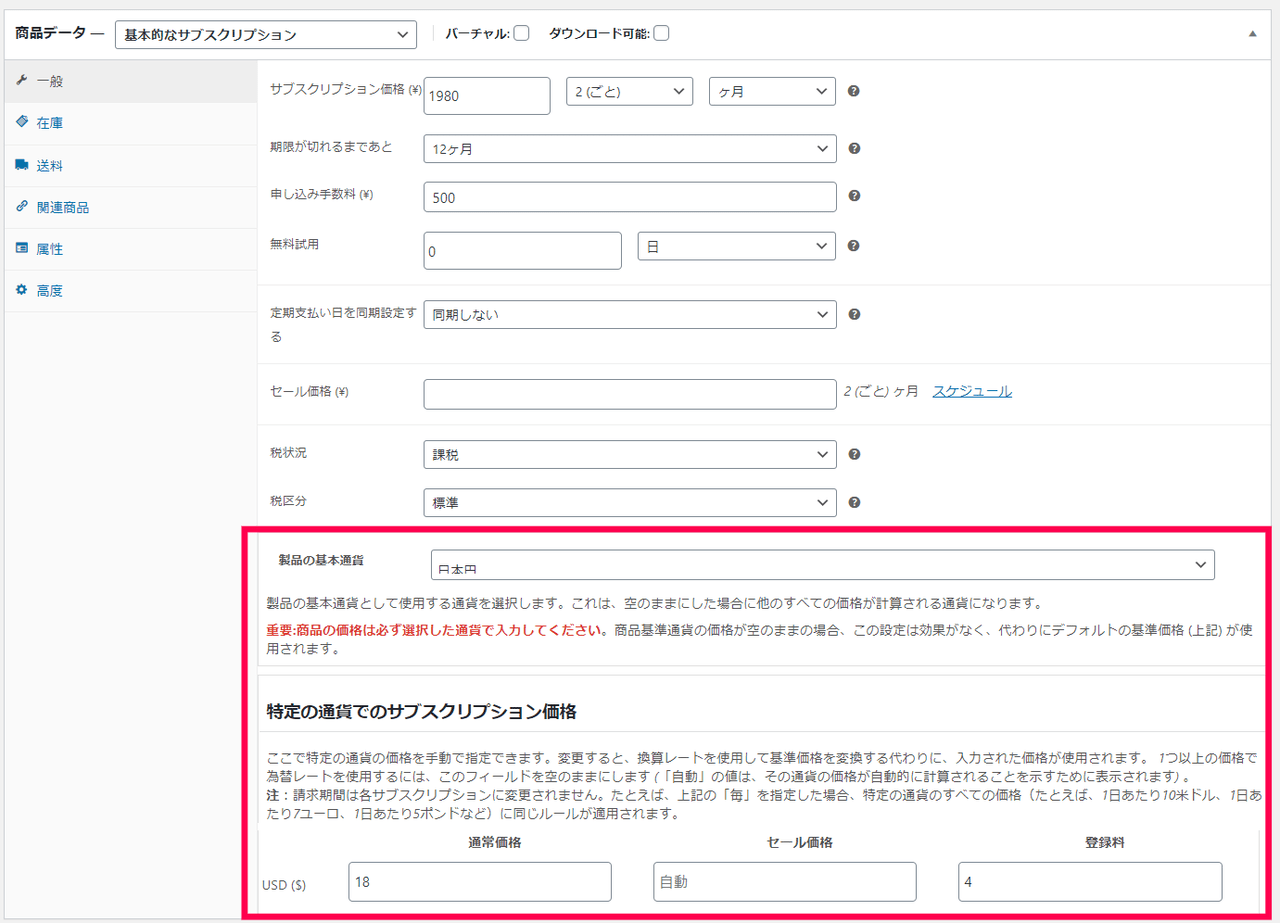Open the 2 (ごと) interval dropdown
Viewport: 1280px width, 923px height.
pos(630,91)
